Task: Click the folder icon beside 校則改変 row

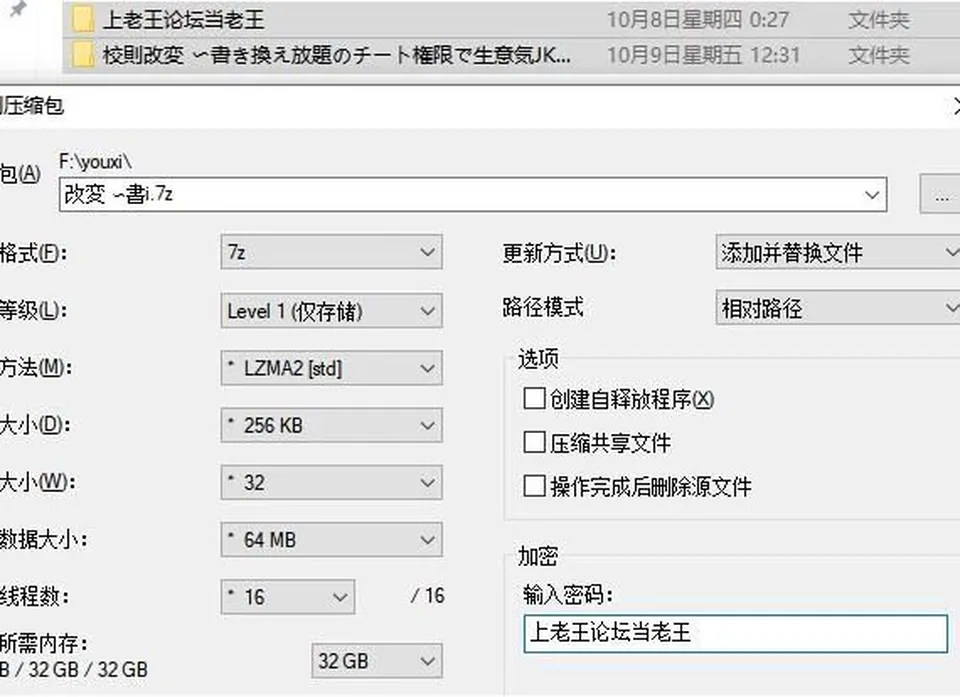Action: pos(83,55)
